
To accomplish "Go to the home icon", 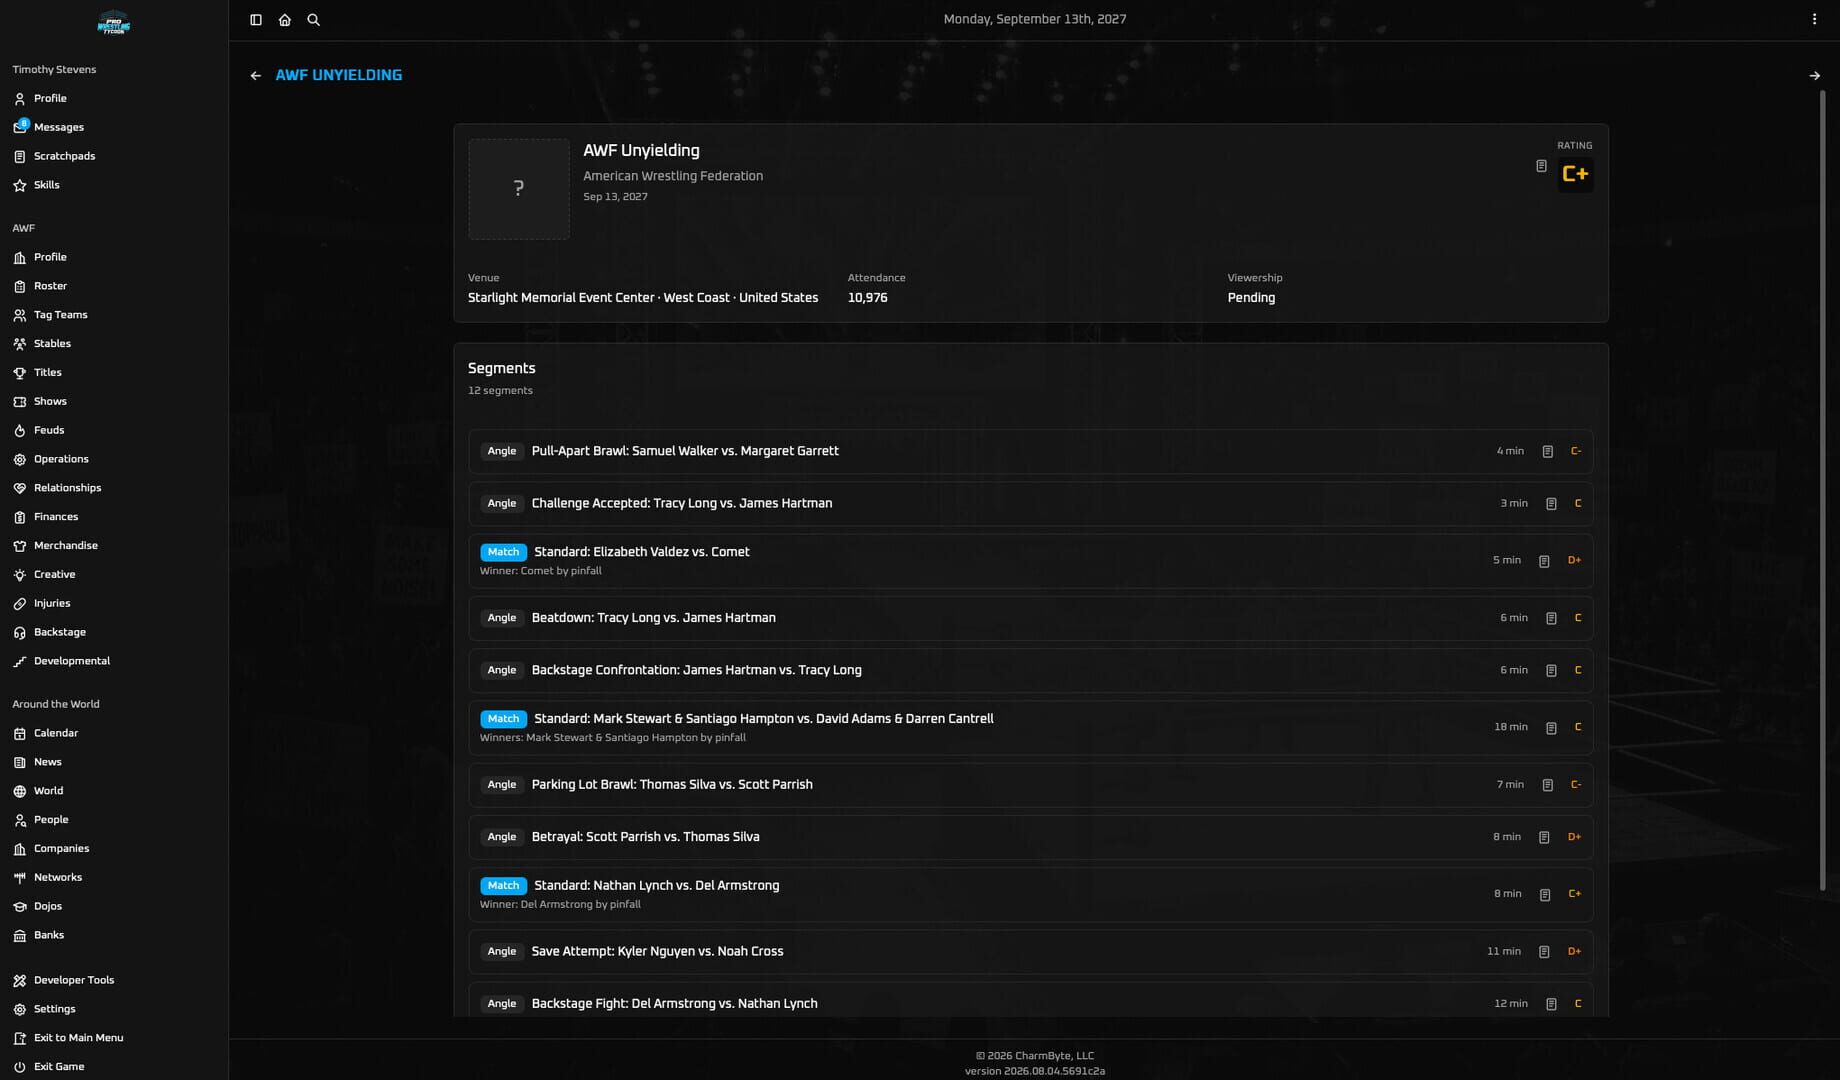I will pyautogui.click(x=285, y=20).
